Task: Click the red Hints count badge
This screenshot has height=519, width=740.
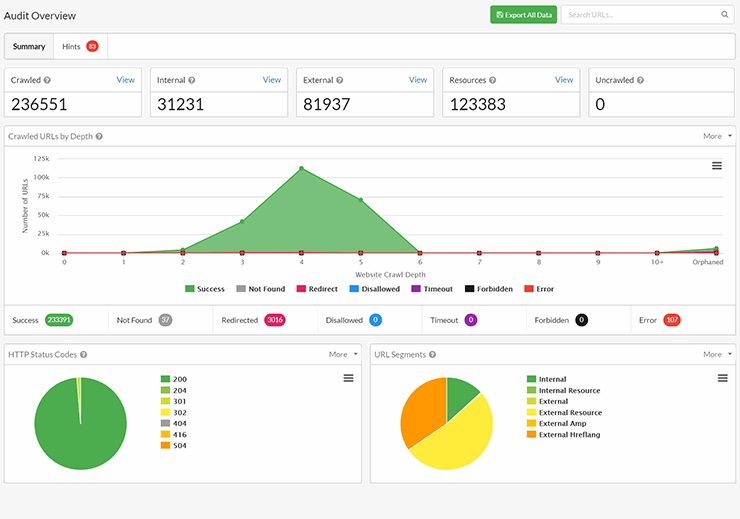Action: click(92, 46)
